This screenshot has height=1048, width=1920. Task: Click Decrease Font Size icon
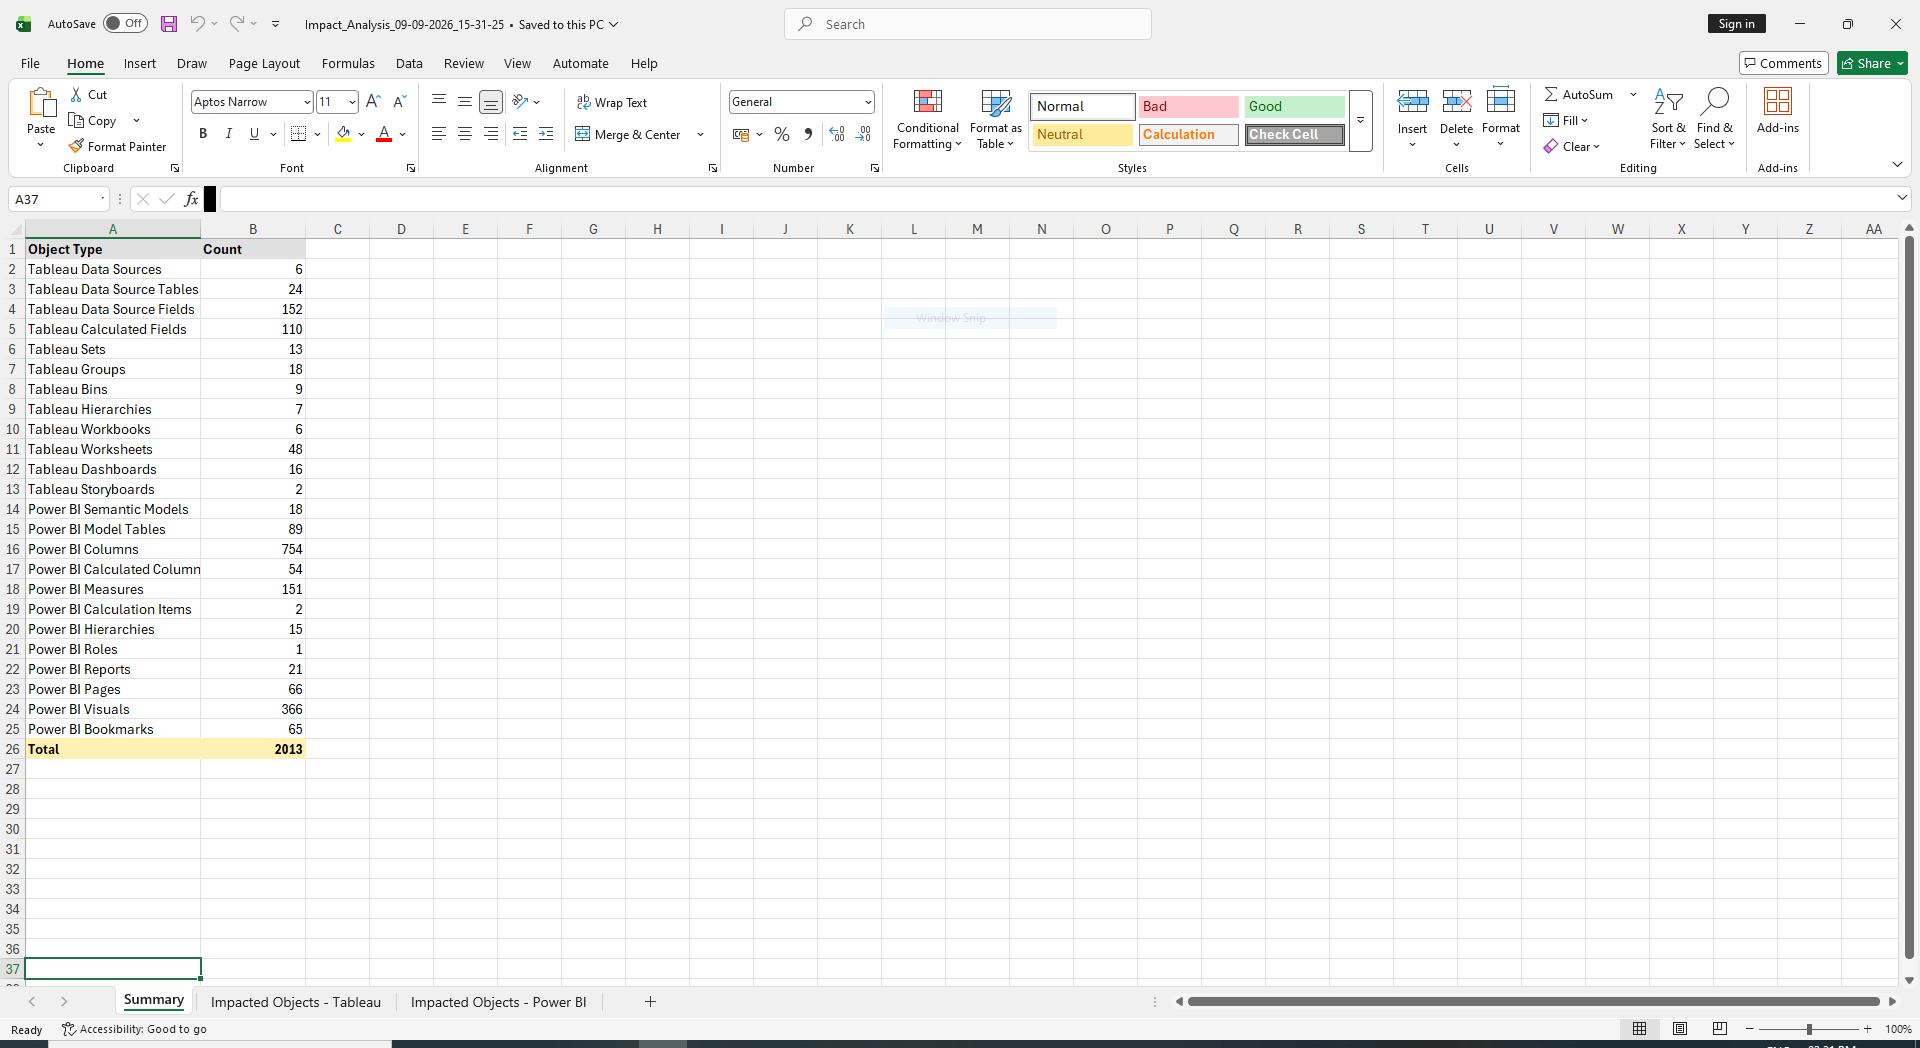click(x=399, y=101)
